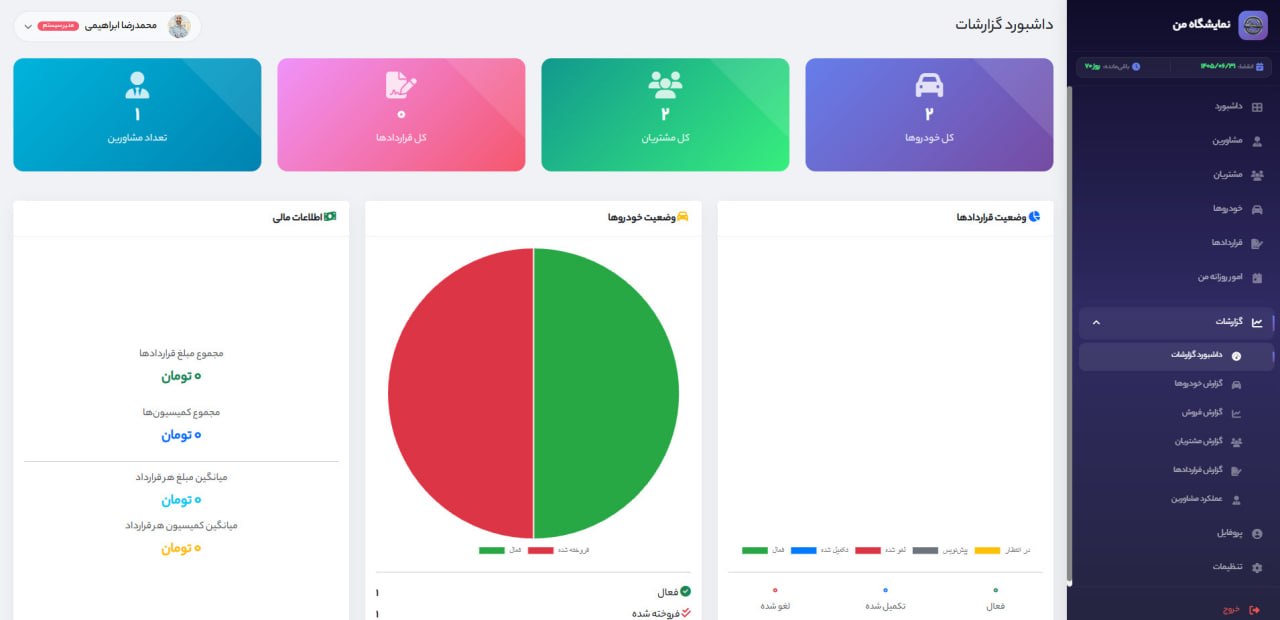The image size is (1280, 620).
Task: Click the میانگین کمیسیون هر قرارداد label
Action: [x=182, y=525]
